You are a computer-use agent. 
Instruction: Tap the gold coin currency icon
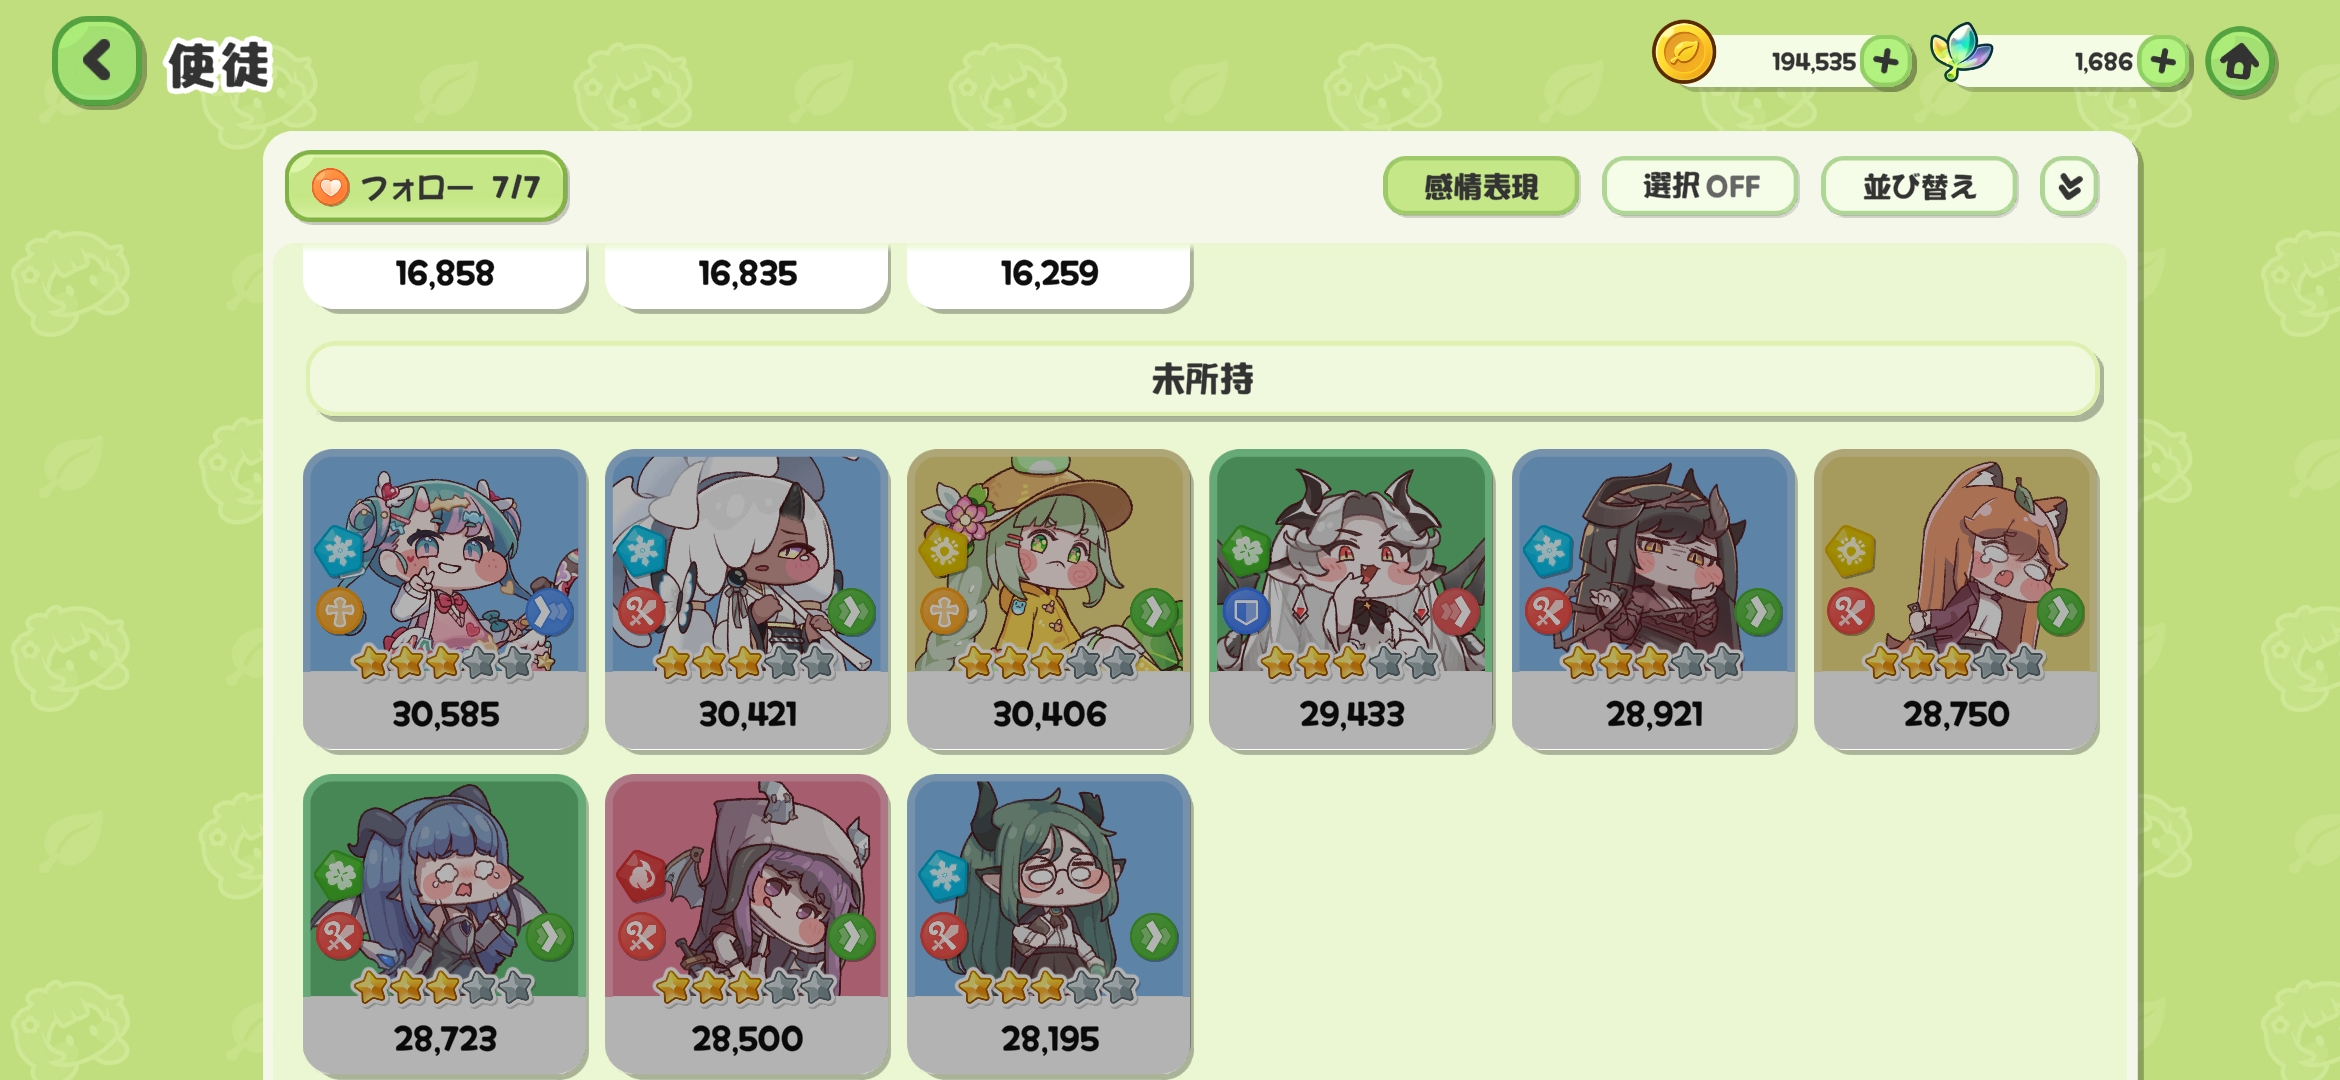coord(1684,52)
